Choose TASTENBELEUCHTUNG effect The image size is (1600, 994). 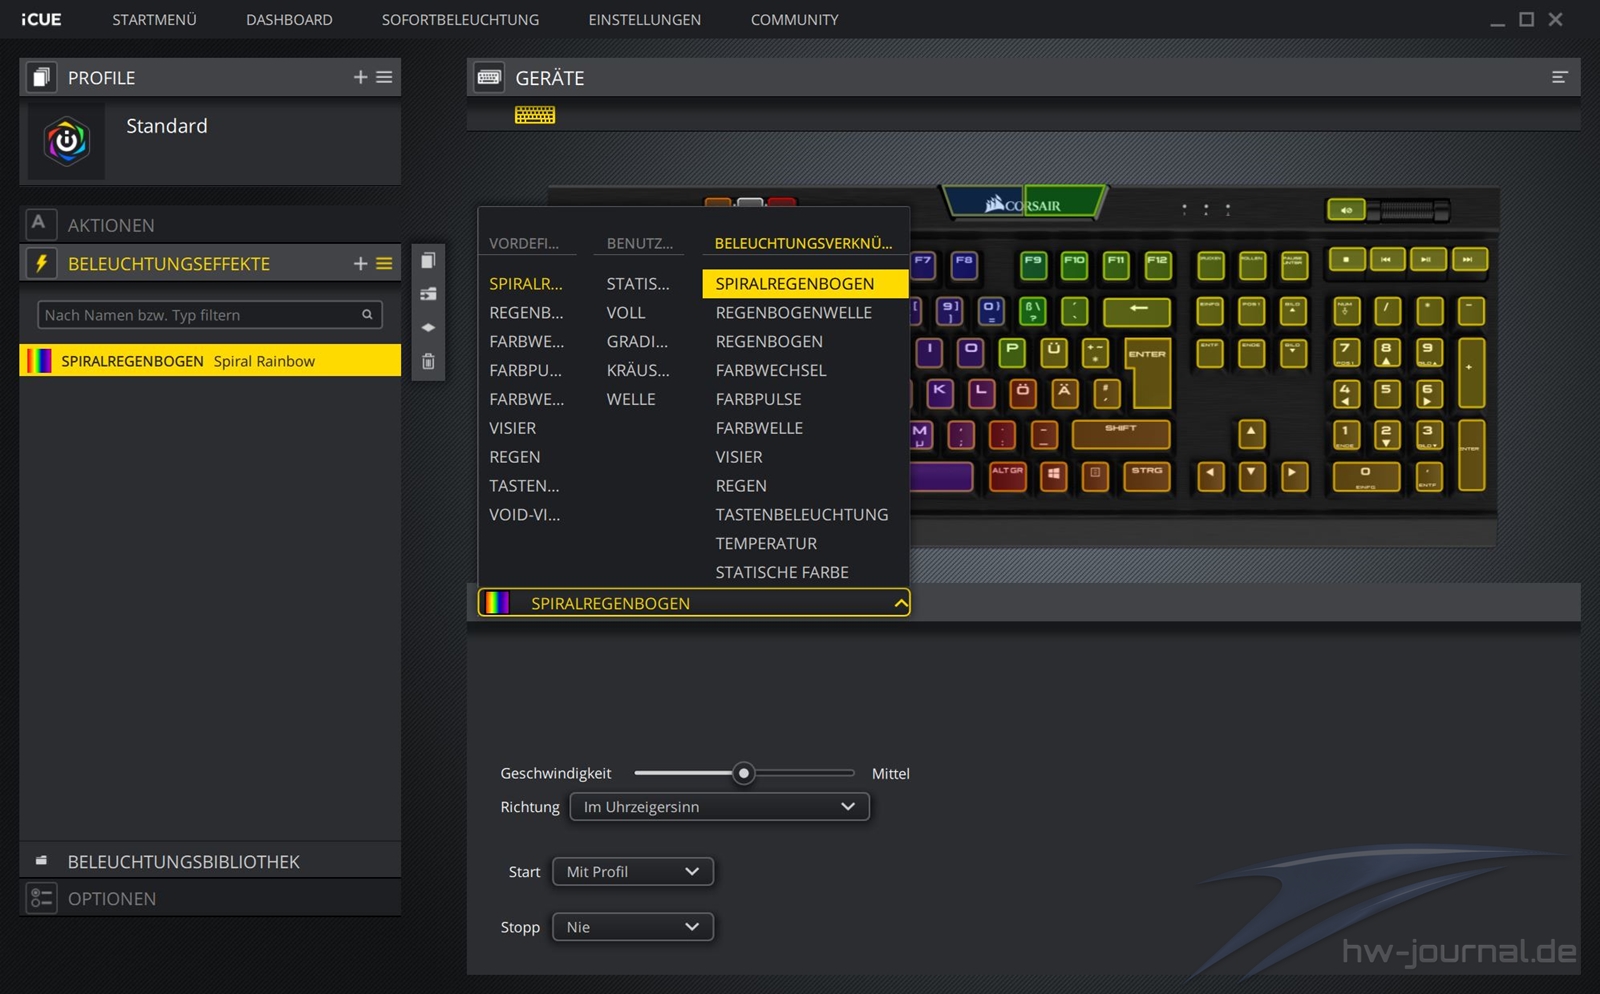coord(802,514)
